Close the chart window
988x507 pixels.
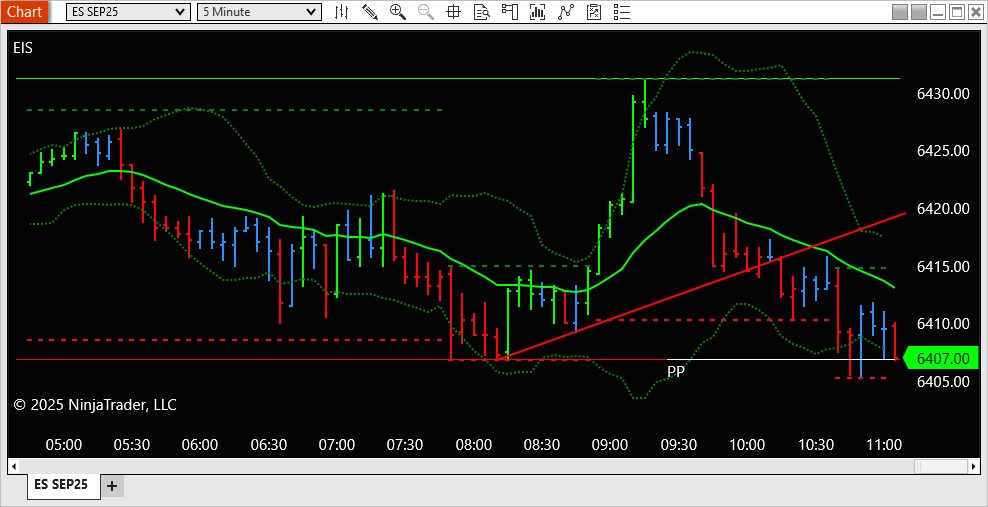pyautogui.click(x=975, y=12)
